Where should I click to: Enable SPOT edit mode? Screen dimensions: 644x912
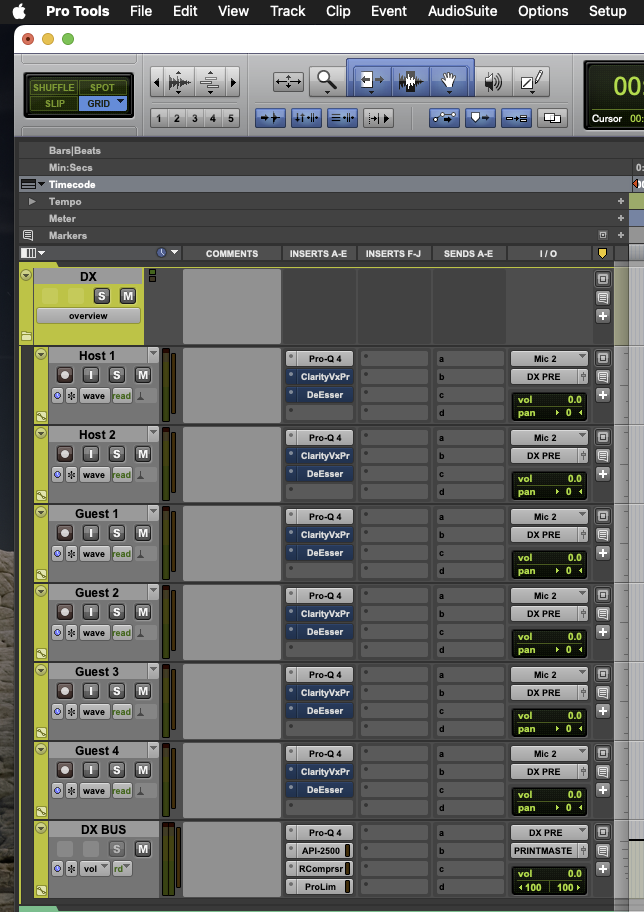click(102, 87)
